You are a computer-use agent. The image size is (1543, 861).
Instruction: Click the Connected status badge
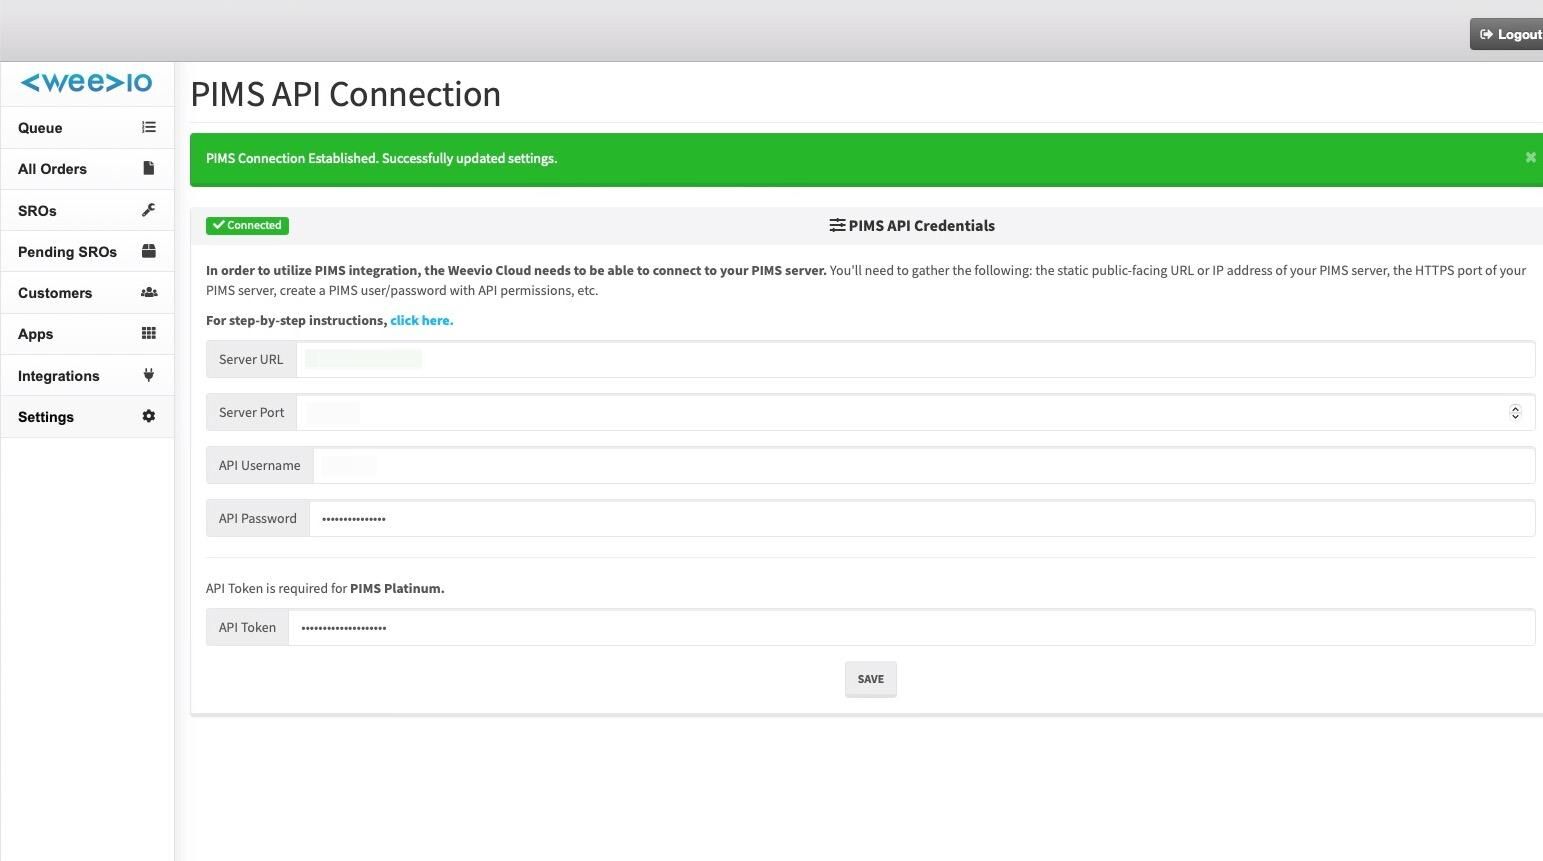pyautogui.click(x=247, y=226)
